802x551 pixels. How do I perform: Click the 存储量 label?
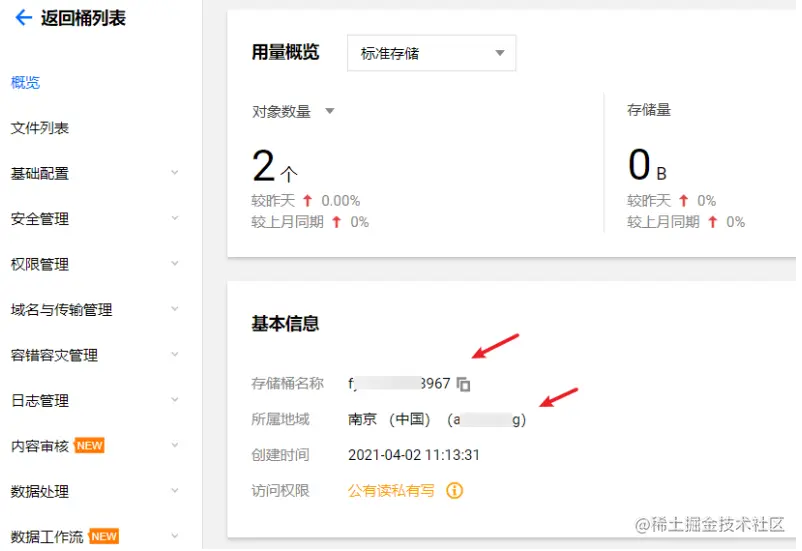(649, 110)
